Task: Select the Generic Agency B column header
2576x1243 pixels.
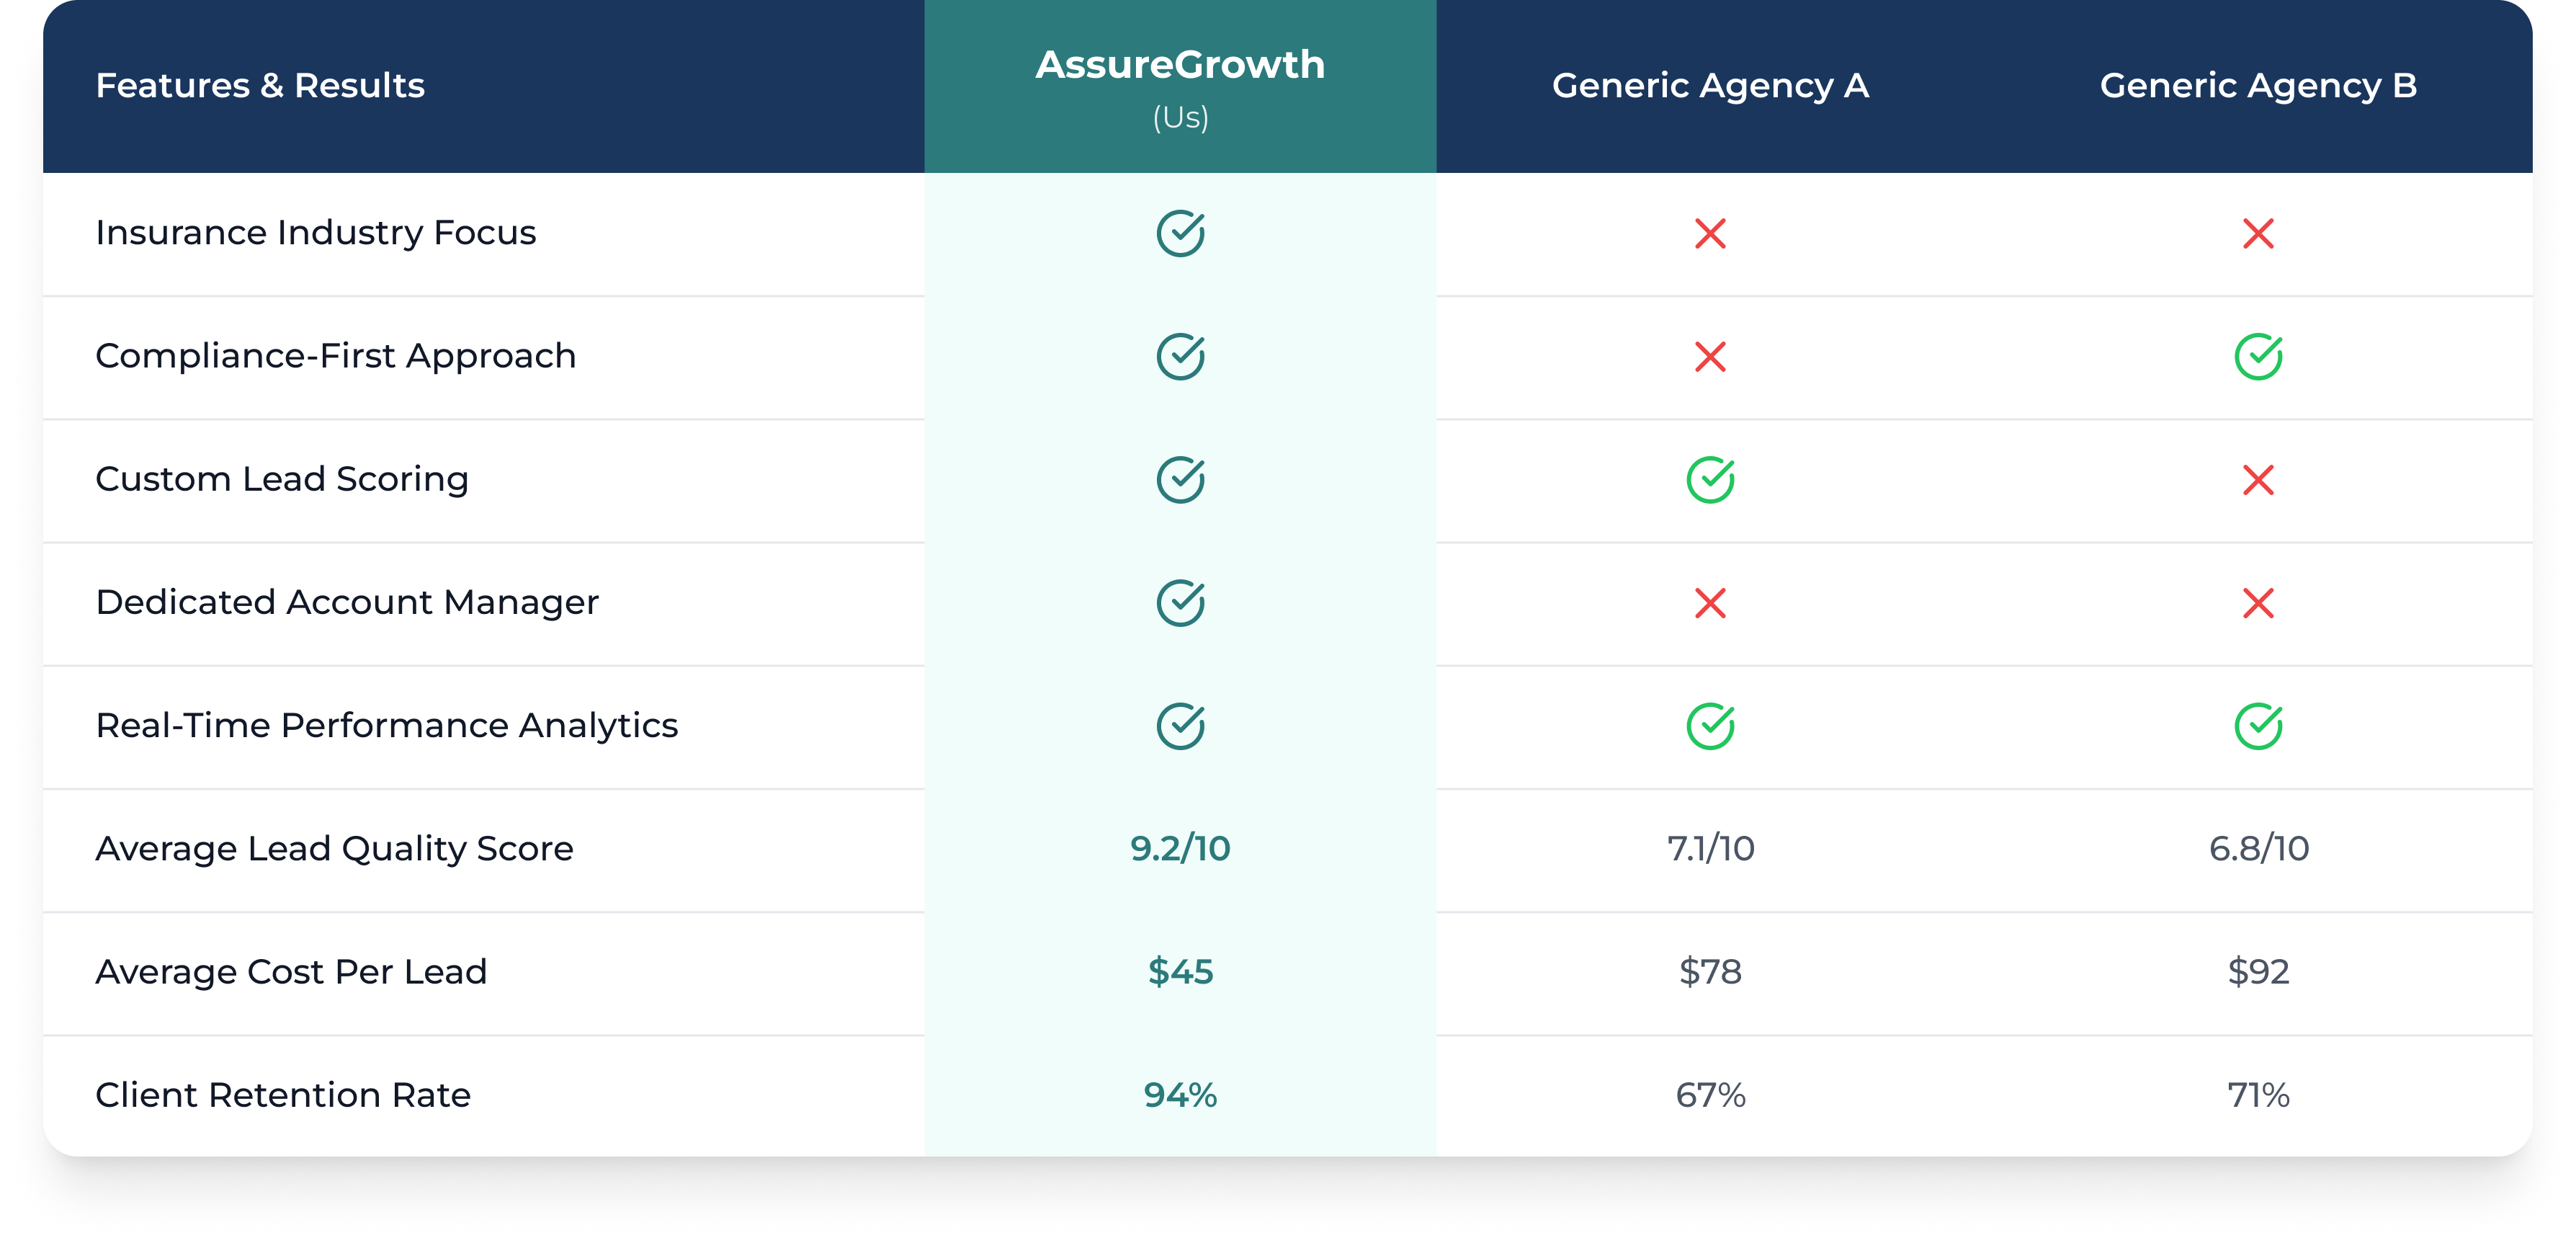Action: click(2258, 86)
